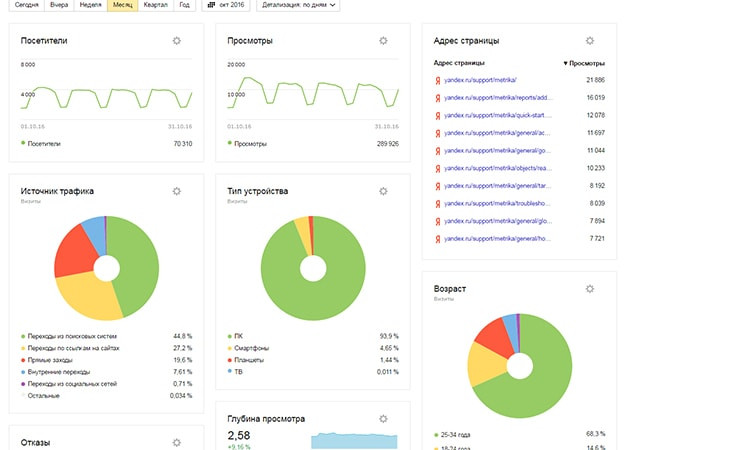Open settings gear of Посетители widget
Image resolution: width=750 pixels, height=450 pixels.
pos(177,41)
